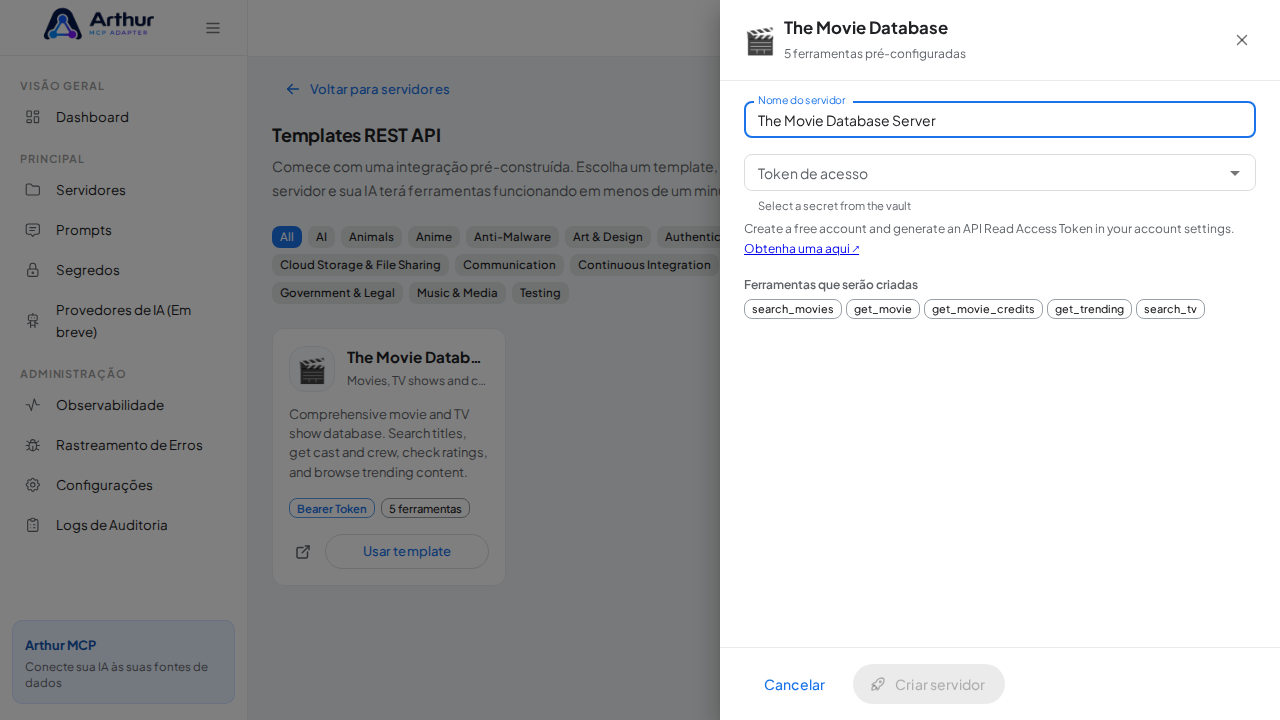The height and width of the screenshot is (720, 1280).
Task: Click the Rastreamento de Erros bug icon
Action: click(x=33, y=445)
